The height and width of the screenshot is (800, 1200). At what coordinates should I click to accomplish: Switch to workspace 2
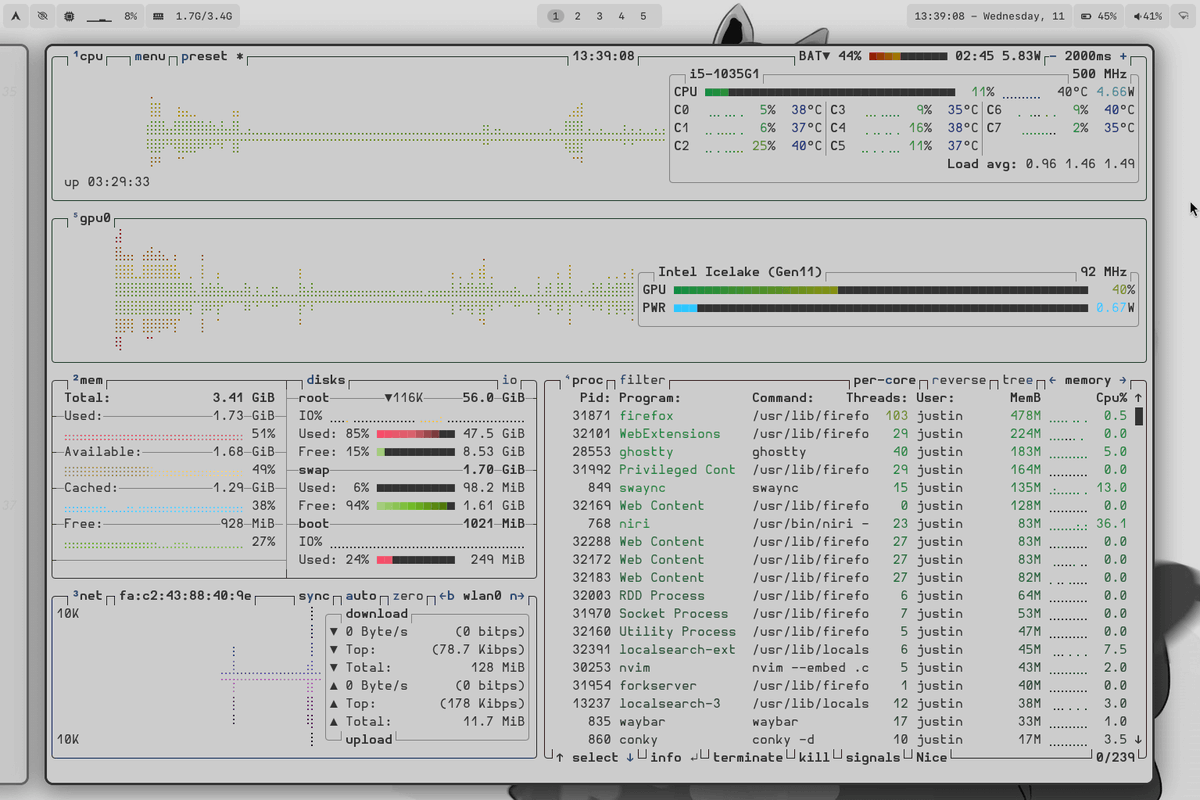click(x=577, y=16)
